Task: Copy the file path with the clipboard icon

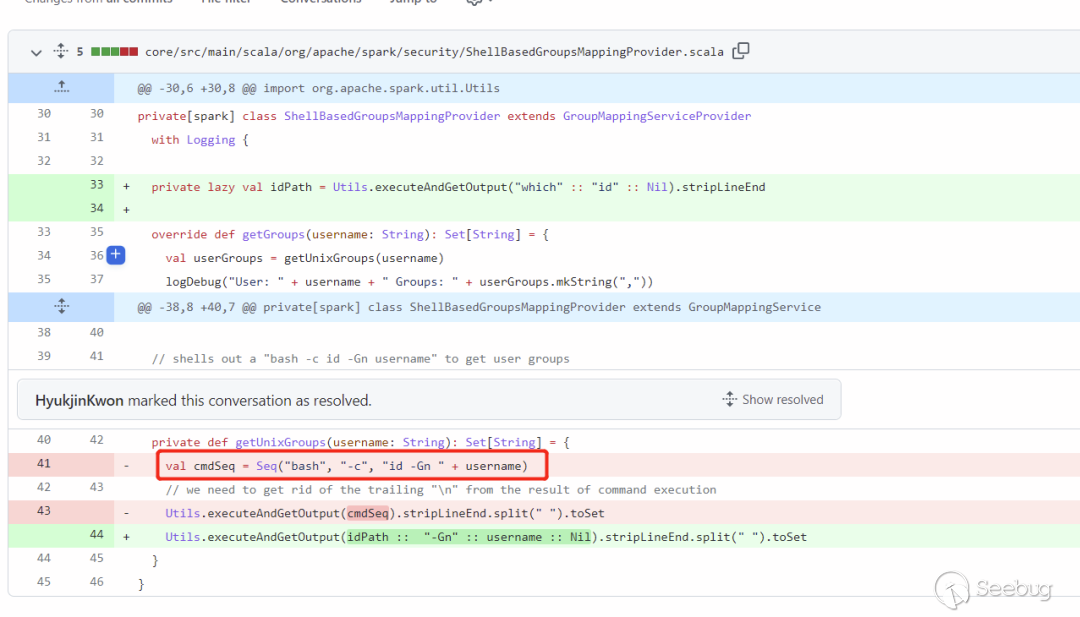Action: coord(741,51)
